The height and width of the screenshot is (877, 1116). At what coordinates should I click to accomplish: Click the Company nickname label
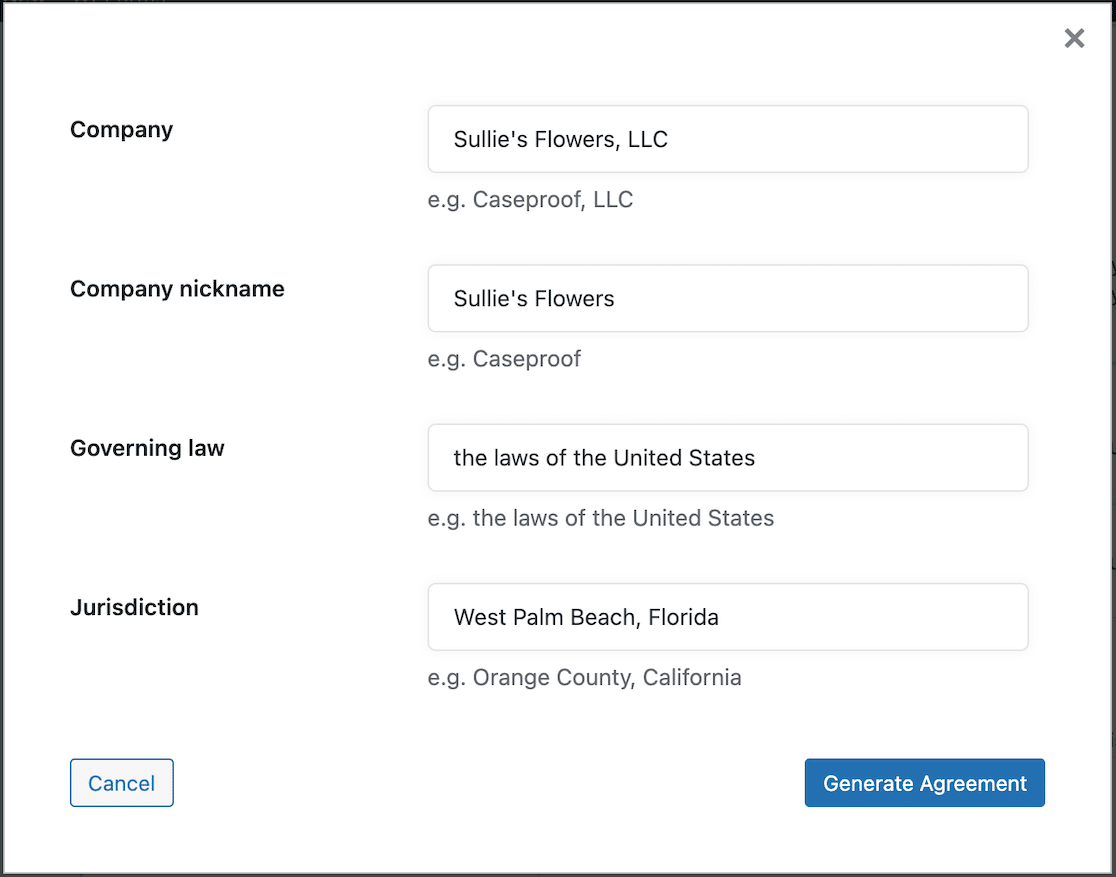tap(177, 288)
